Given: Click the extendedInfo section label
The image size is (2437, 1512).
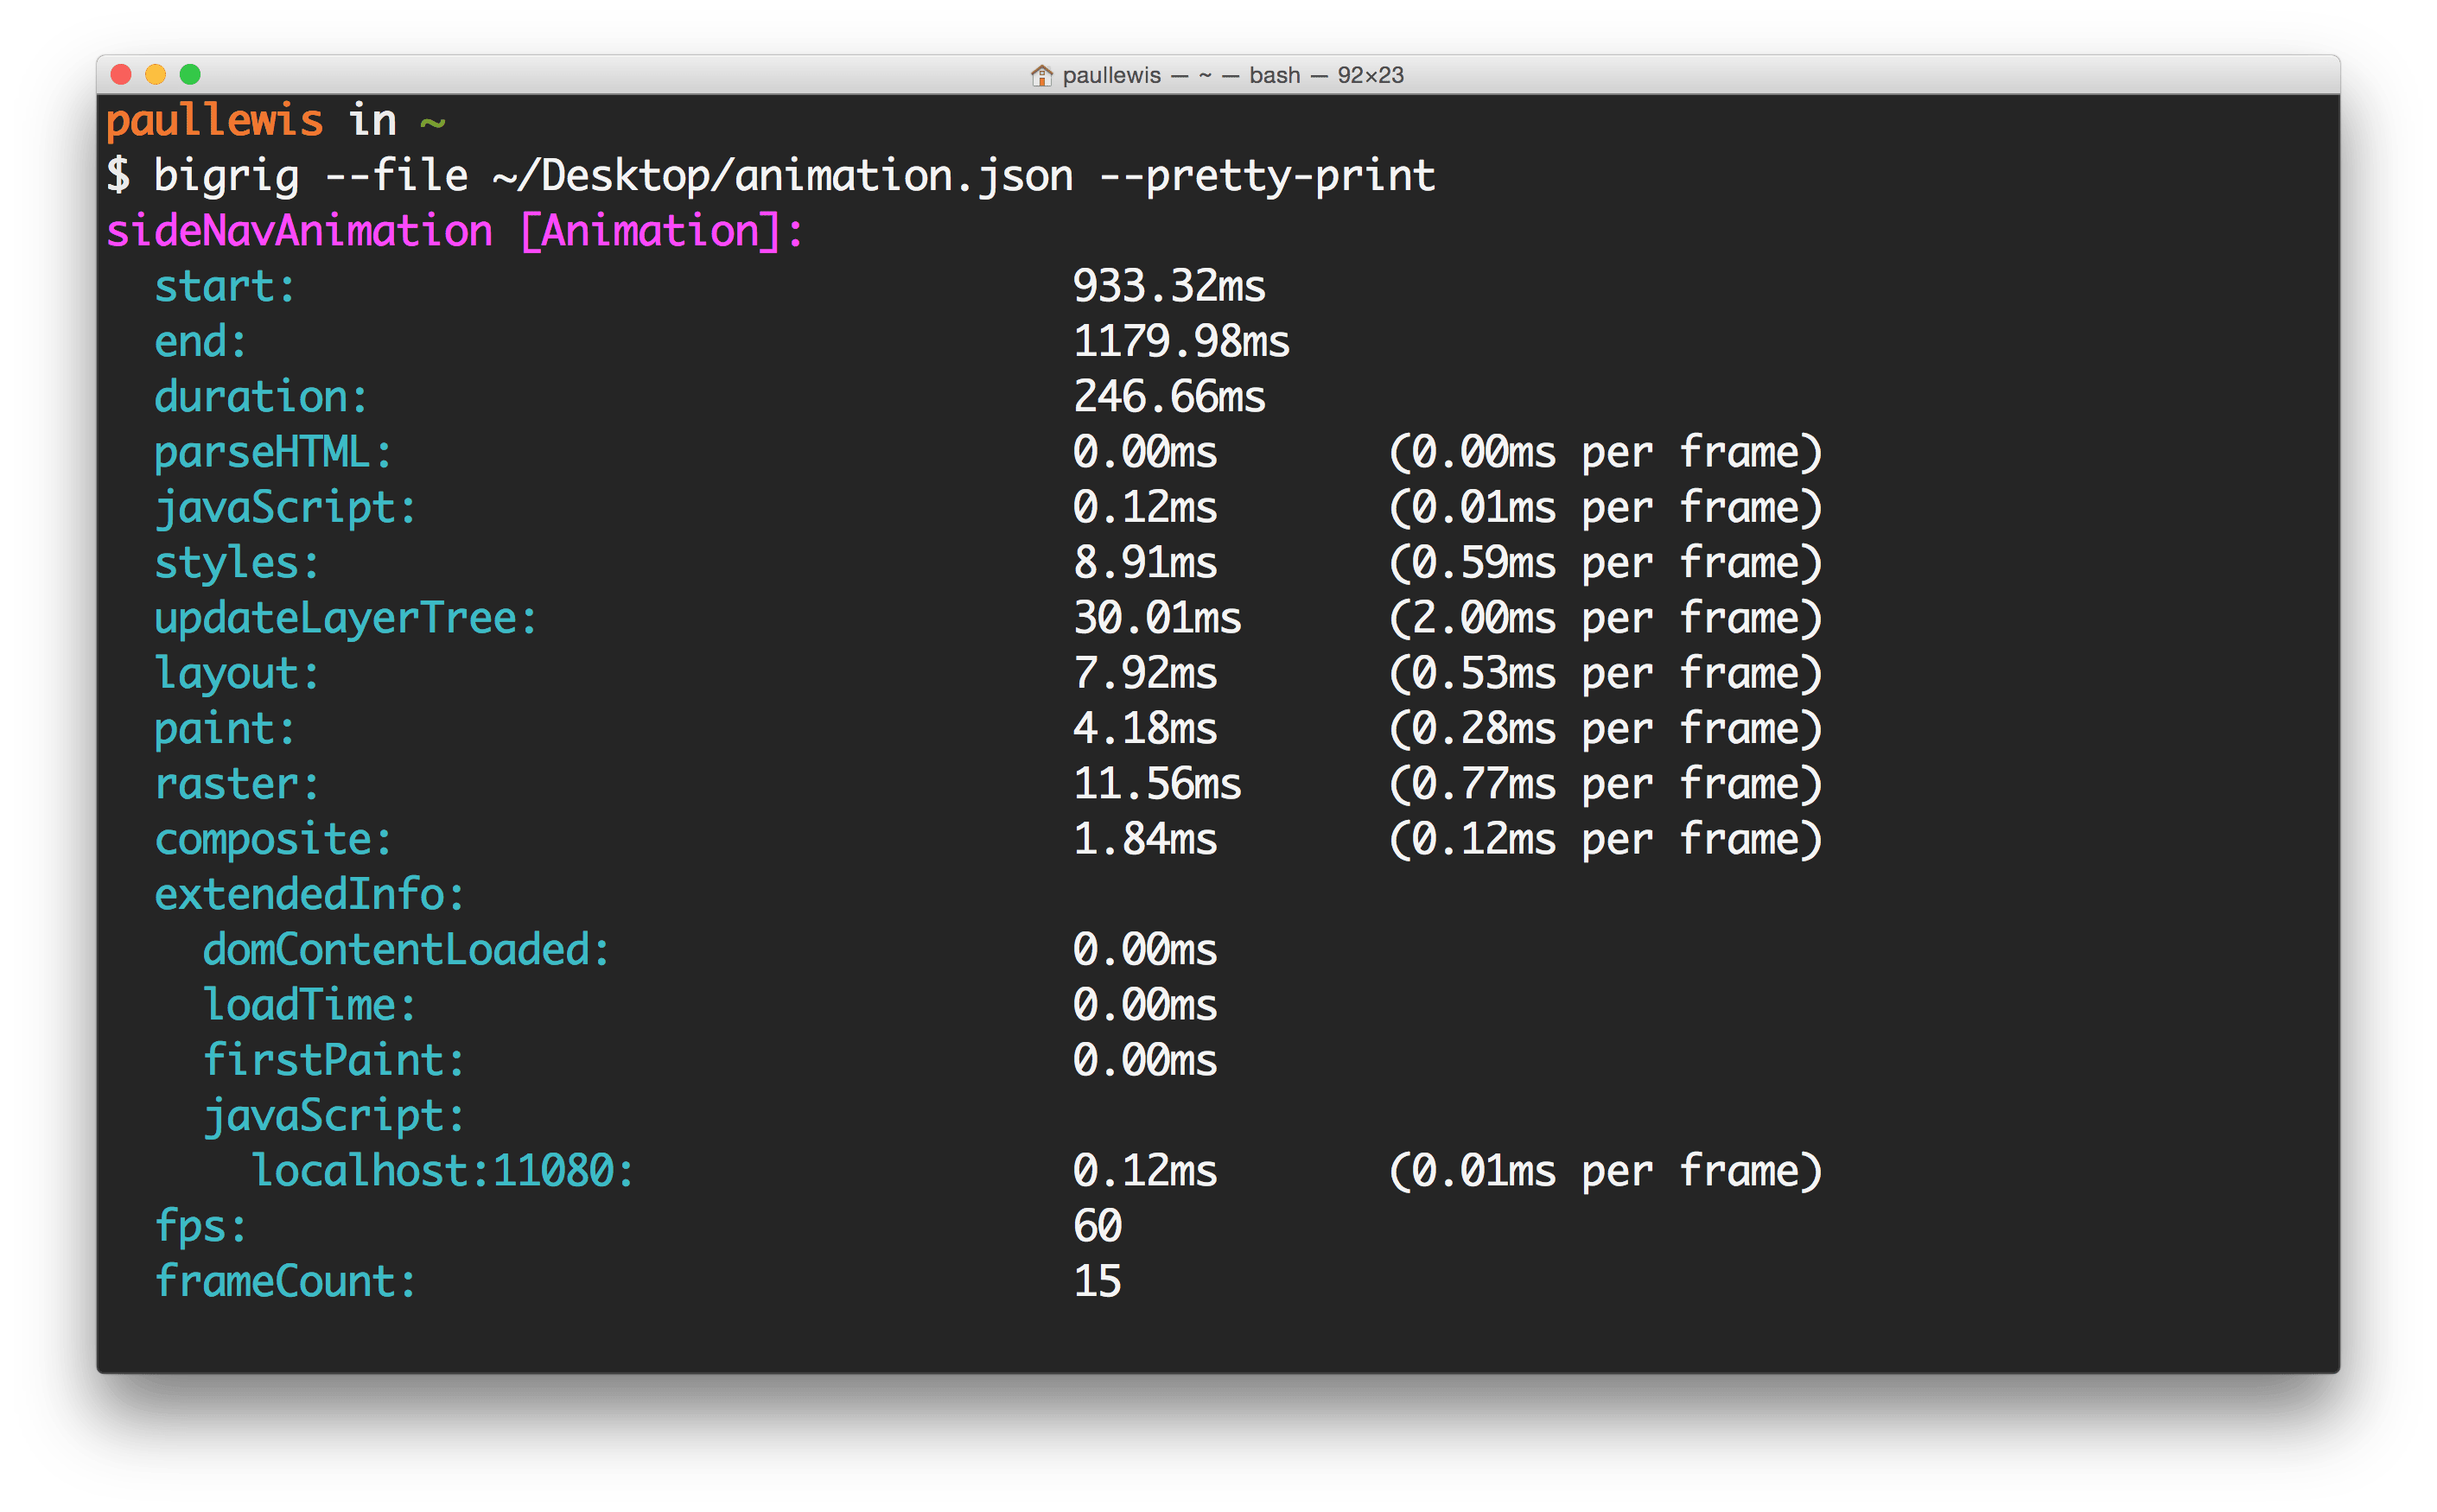Looking at the screenshot, I should tap(308, 894).
